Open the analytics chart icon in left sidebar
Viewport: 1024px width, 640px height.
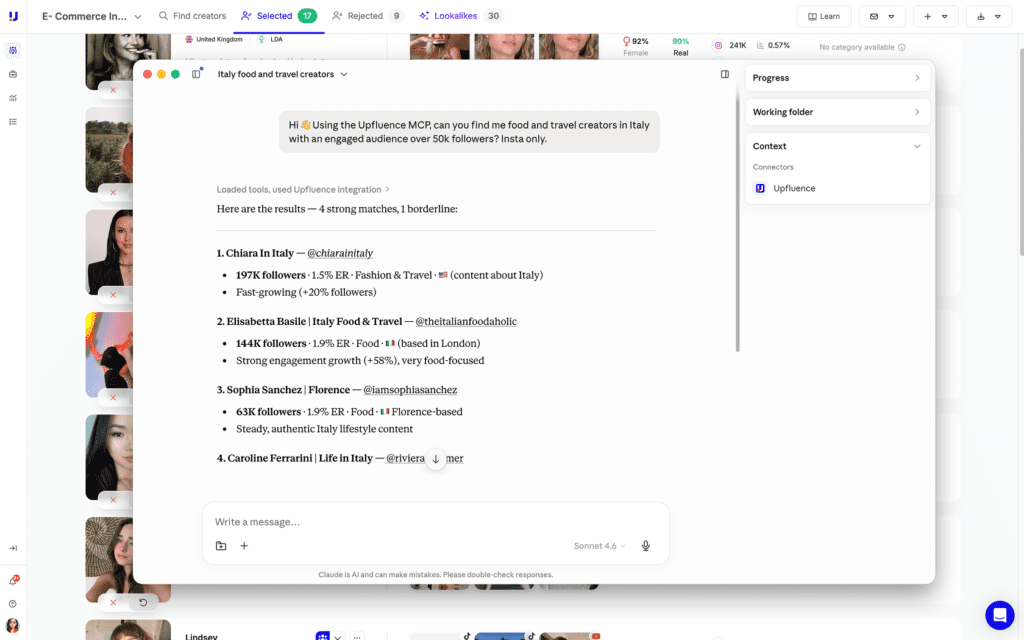13,98
